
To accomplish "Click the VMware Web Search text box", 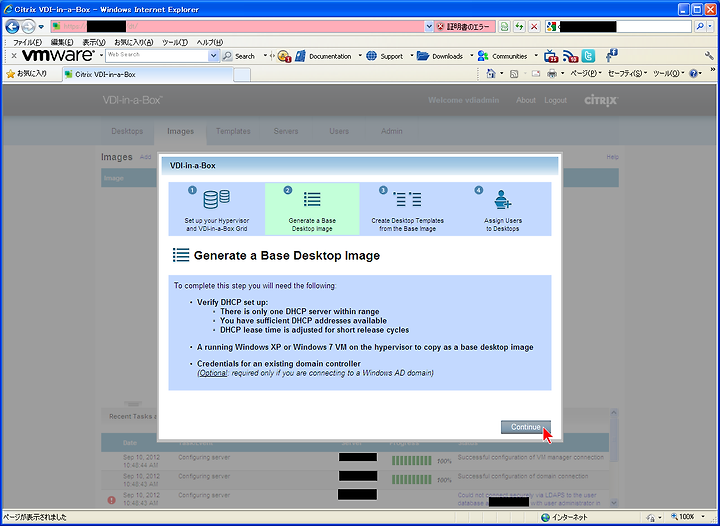I will [x=157, y=56].
